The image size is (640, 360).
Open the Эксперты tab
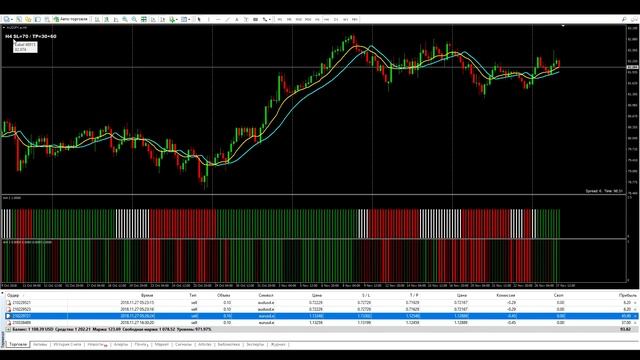pos(255,344)
